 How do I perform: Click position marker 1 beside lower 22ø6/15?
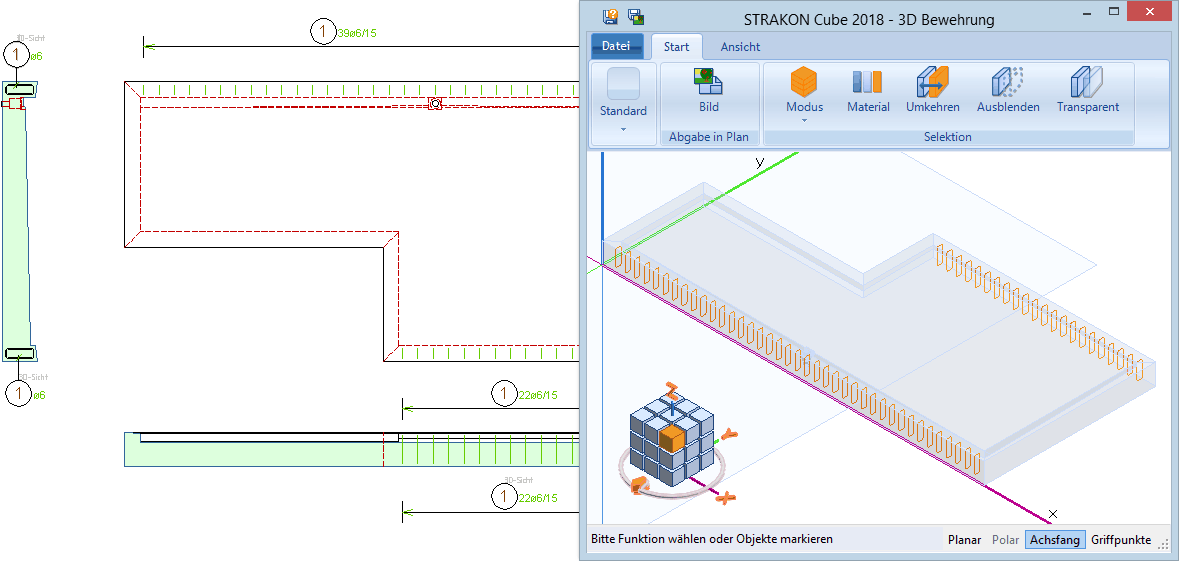coord(504,496)
